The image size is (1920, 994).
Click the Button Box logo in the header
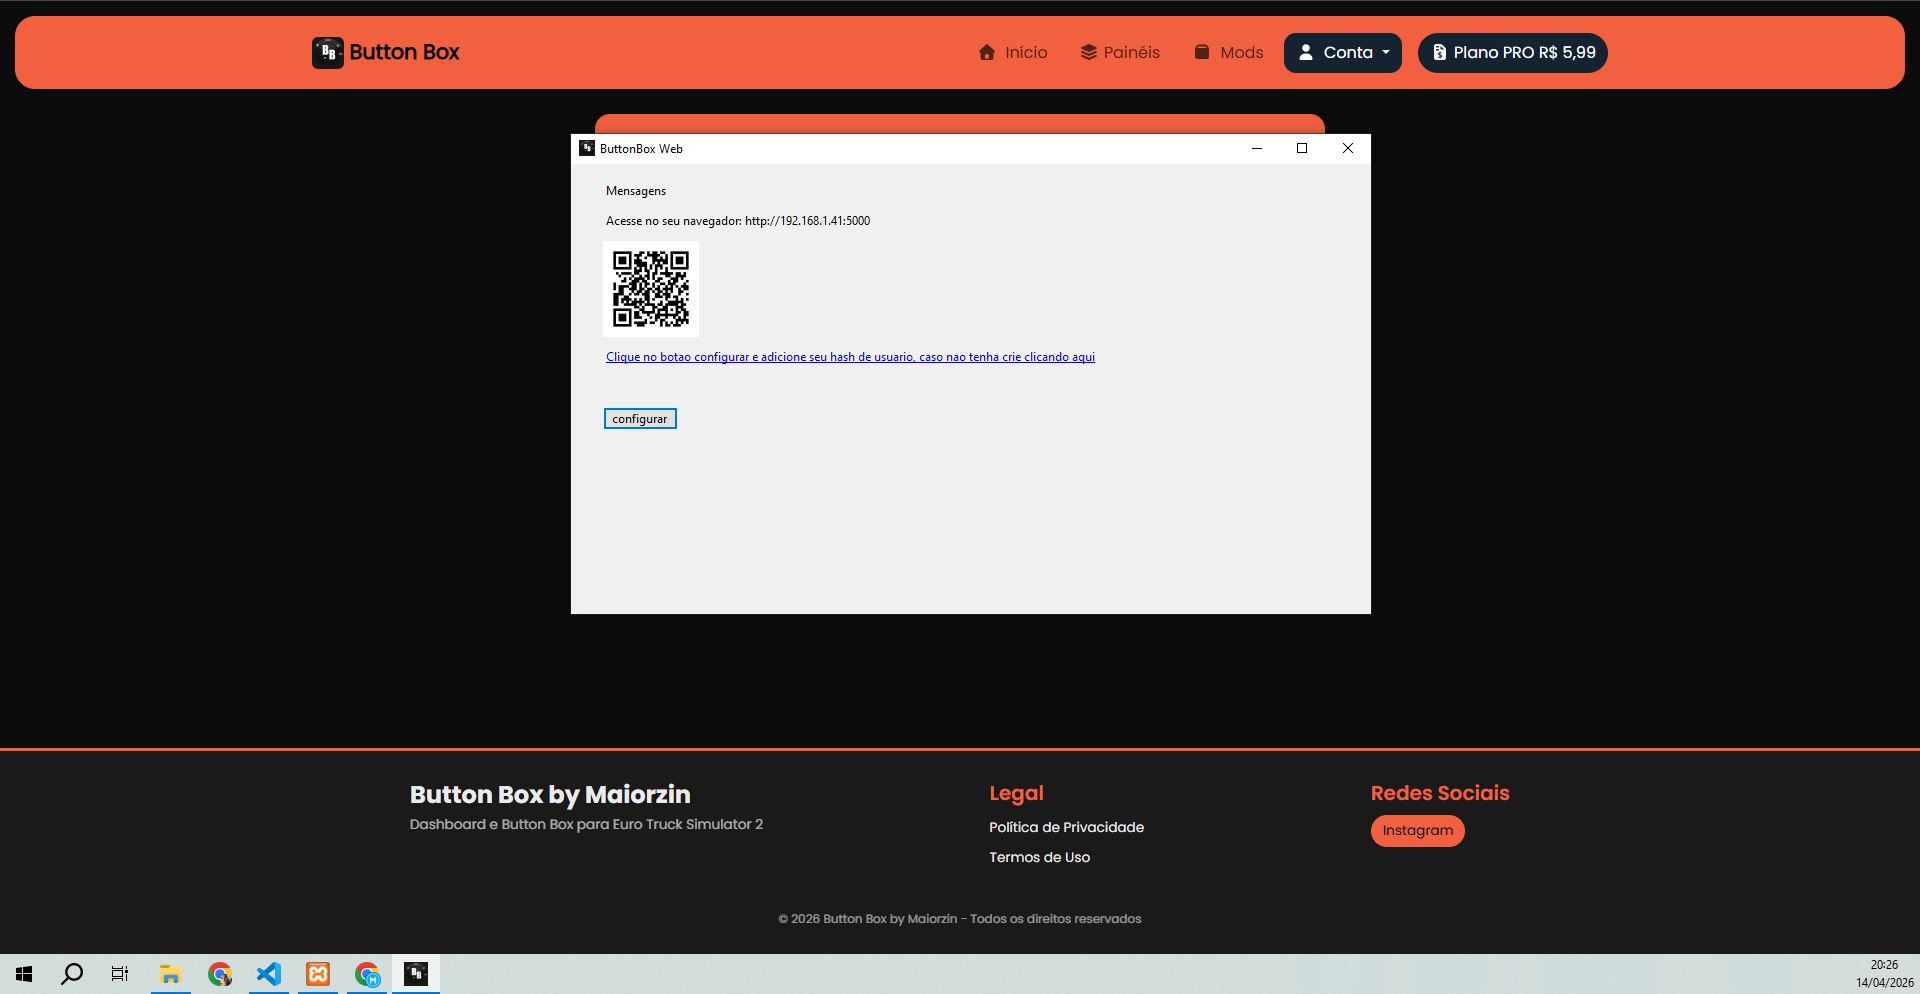point(386,53)
